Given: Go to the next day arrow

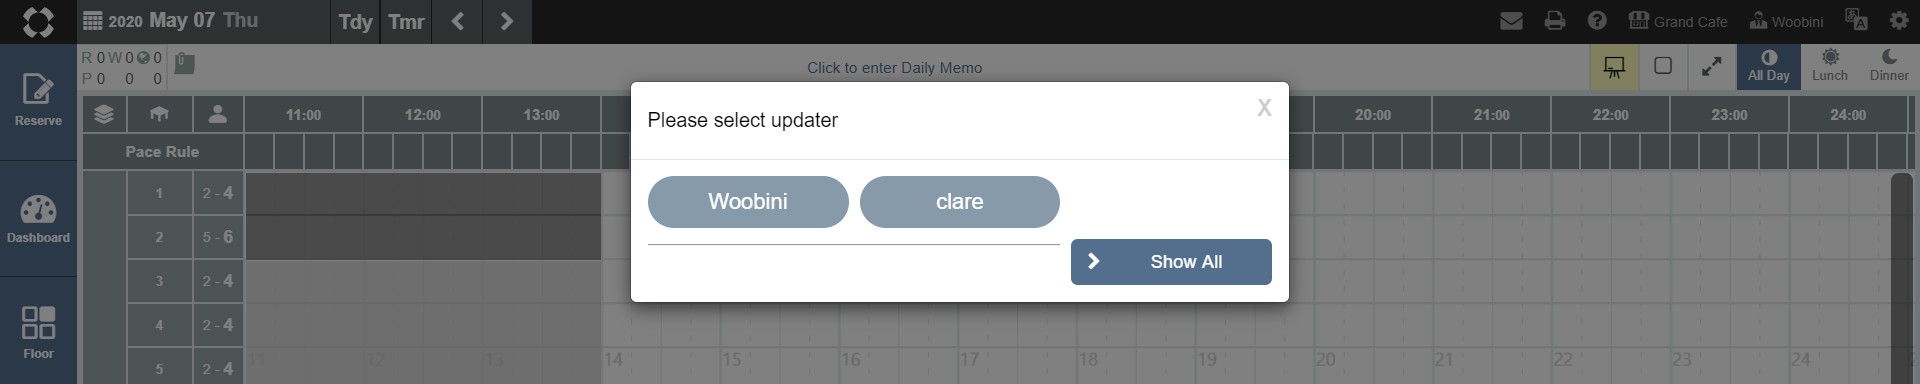Looking at the screenshot, I should tap(506, 21).
